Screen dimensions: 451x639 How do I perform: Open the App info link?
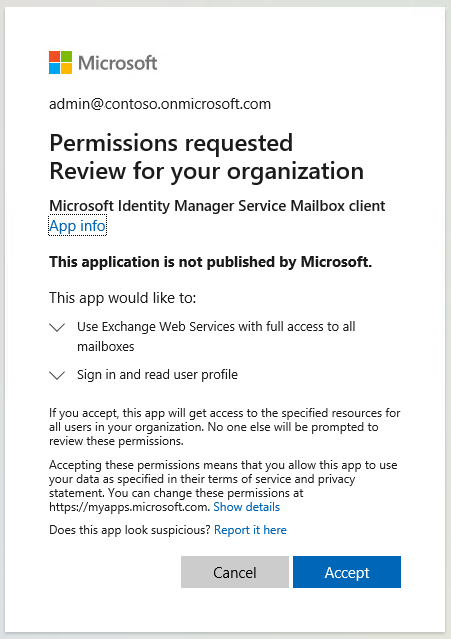point(77,225)
